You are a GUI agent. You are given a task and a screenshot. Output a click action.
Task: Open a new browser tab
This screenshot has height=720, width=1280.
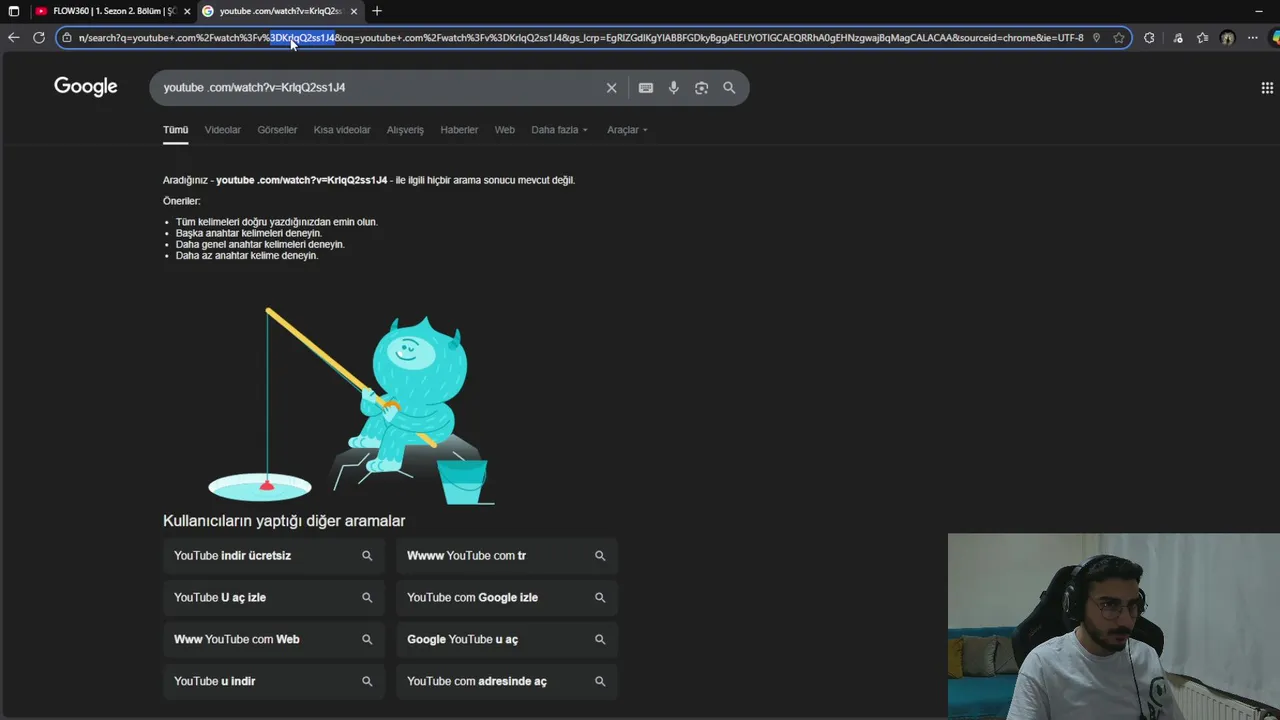click(x=377, y=11)
